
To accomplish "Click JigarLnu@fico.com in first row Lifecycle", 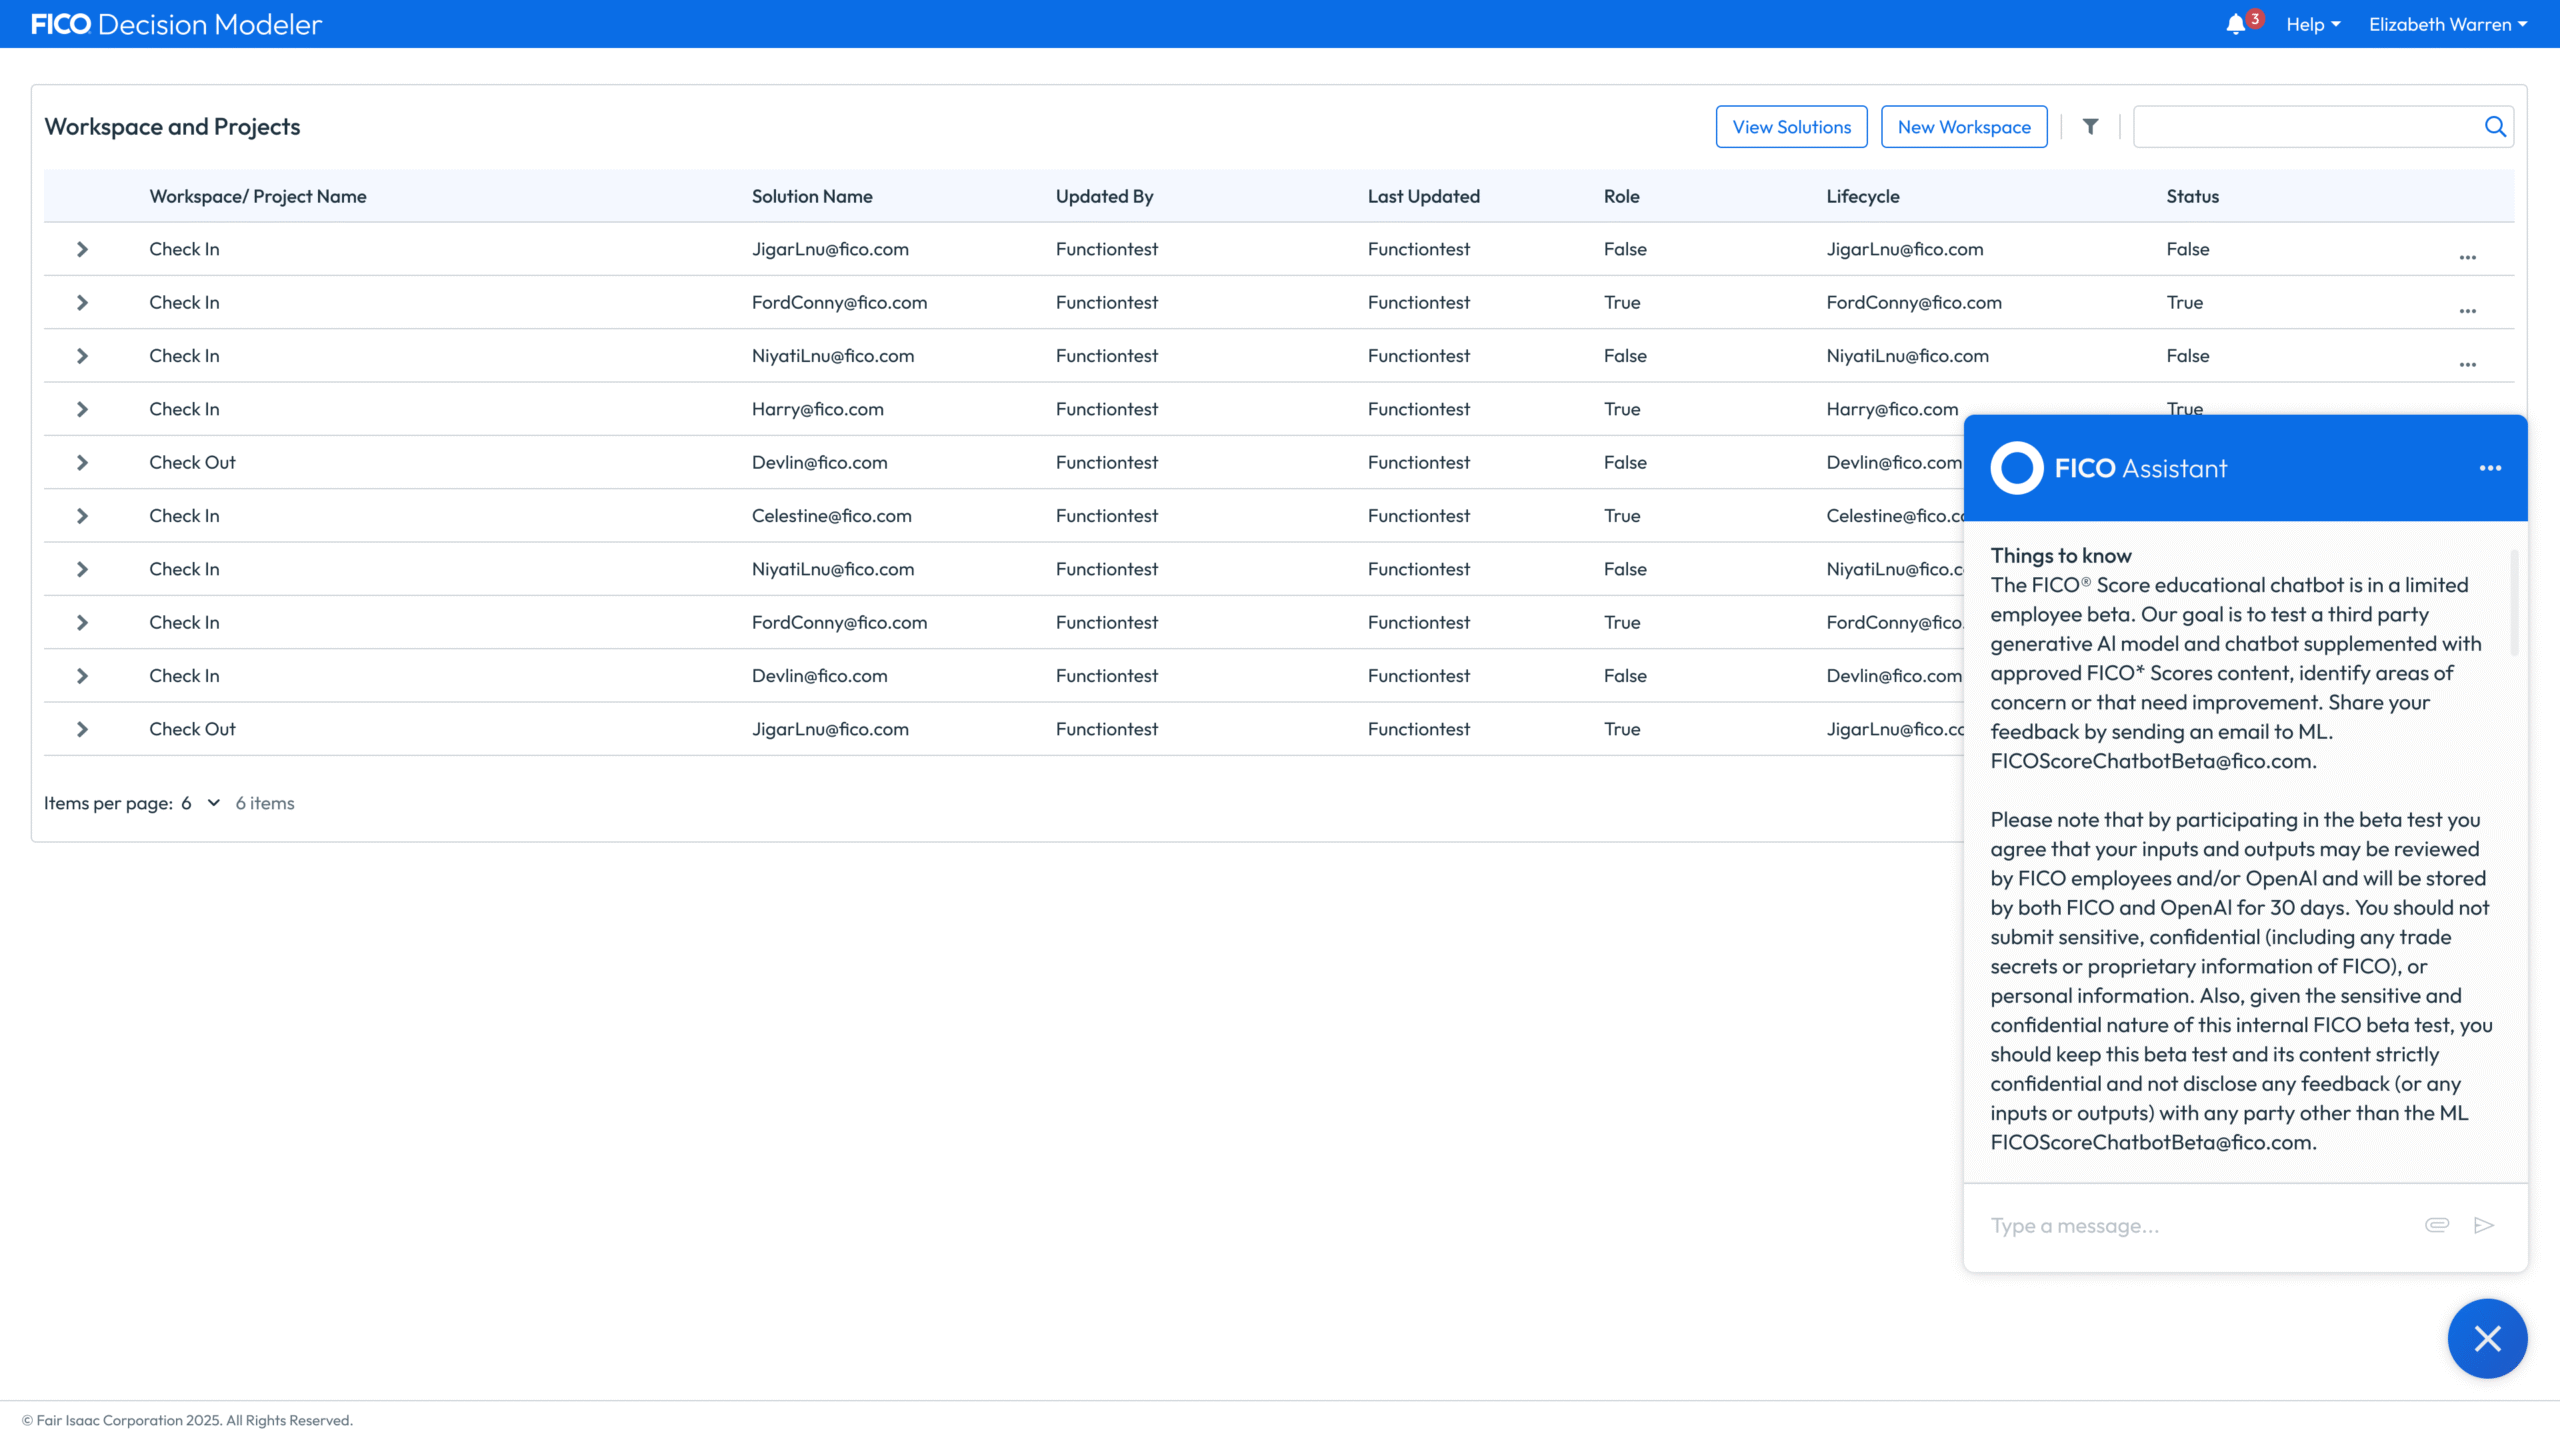I will coord(1904,249).
